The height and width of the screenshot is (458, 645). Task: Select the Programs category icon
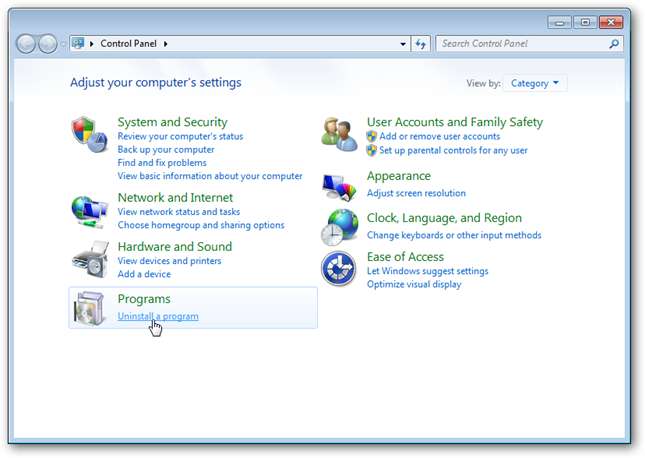tap(90, 308)
